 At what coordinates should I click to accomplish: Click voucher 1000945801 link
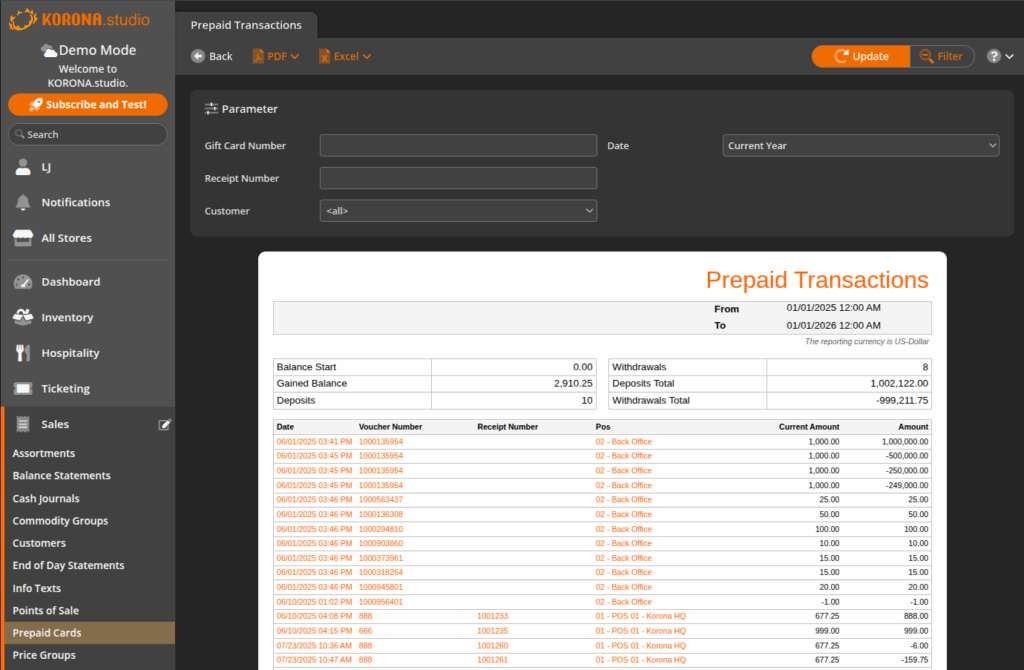(x=381, y=587)
